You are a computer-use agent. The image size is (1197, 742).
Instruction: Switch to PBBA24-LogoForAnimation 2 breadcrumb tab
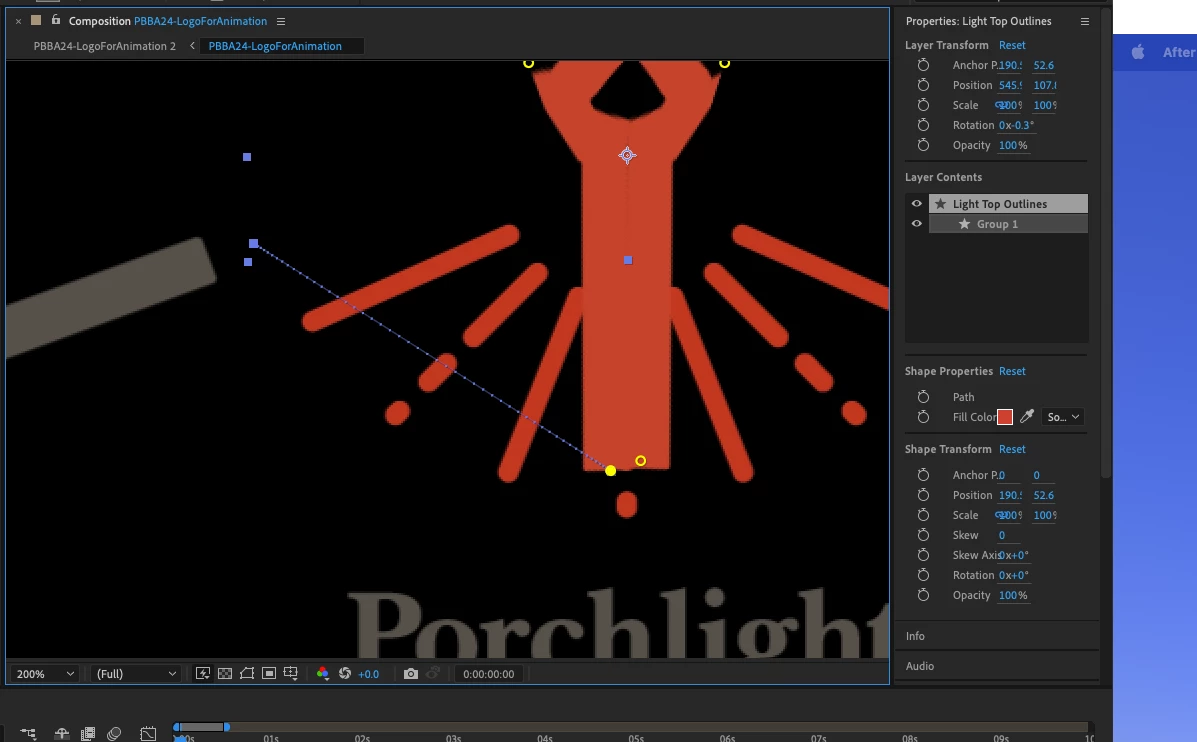tap(105, 46)
